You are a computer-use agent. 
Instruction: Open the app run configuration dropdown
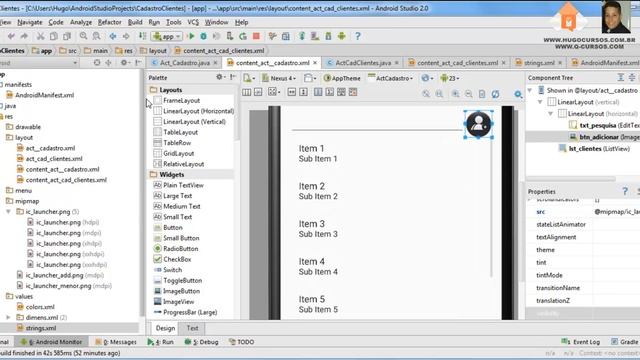click(x=167, y=36)
